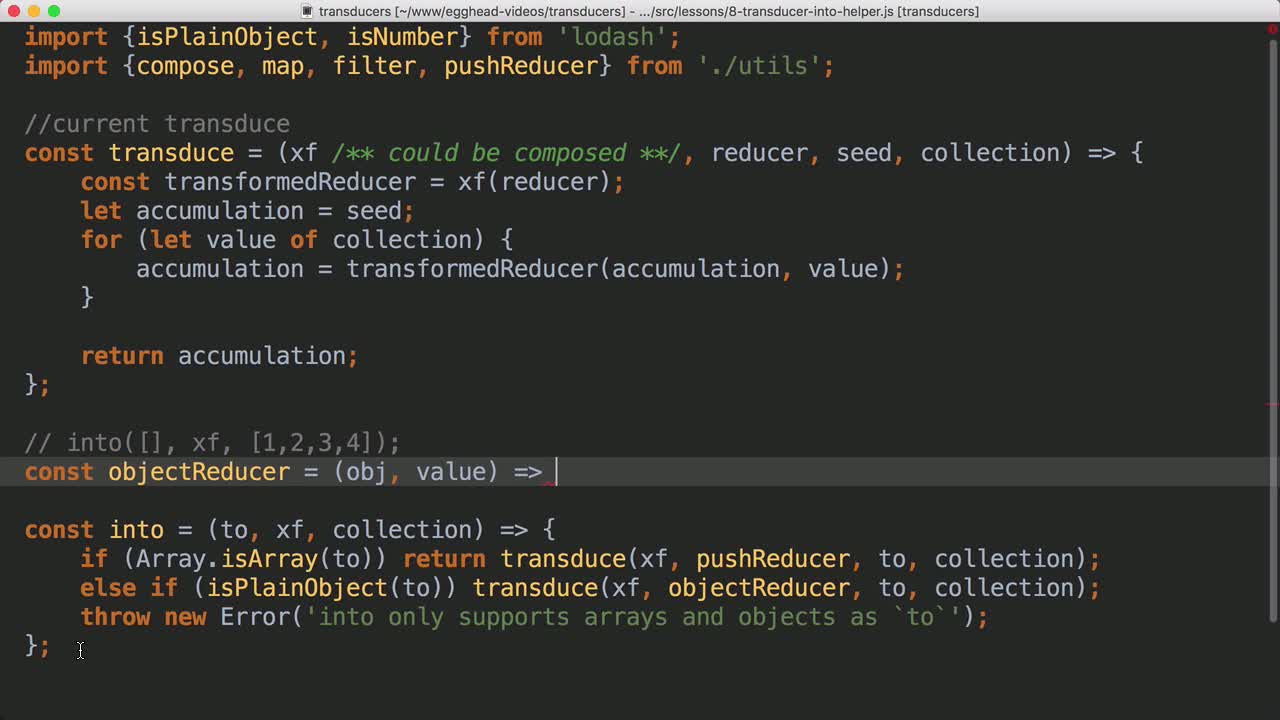
Task: Click 'isPlainObject(to)' in the else if line
Action: click(x=325, y=588)
